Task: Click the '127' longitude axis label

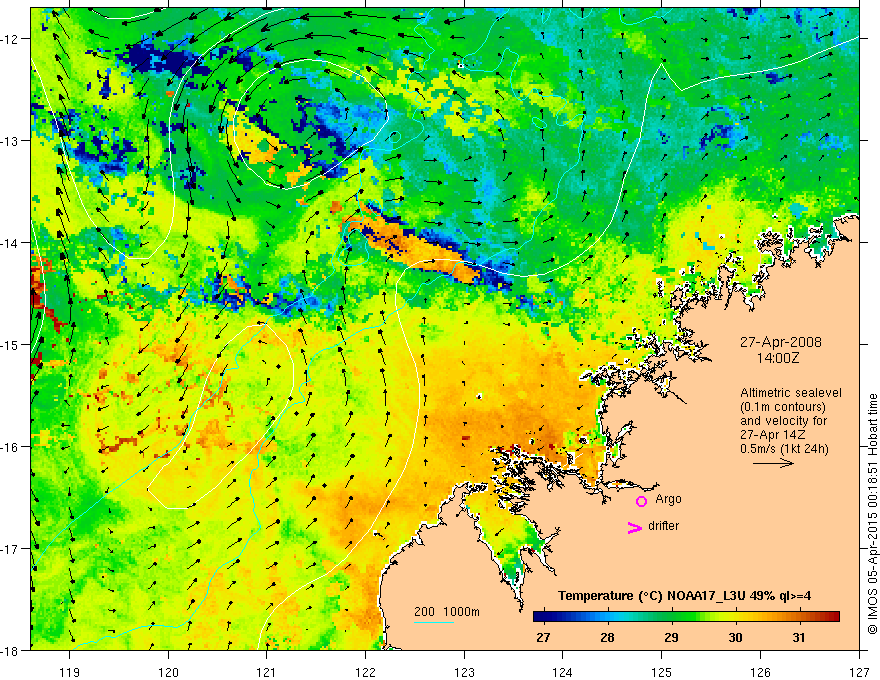Action: (x=859, y=672)
